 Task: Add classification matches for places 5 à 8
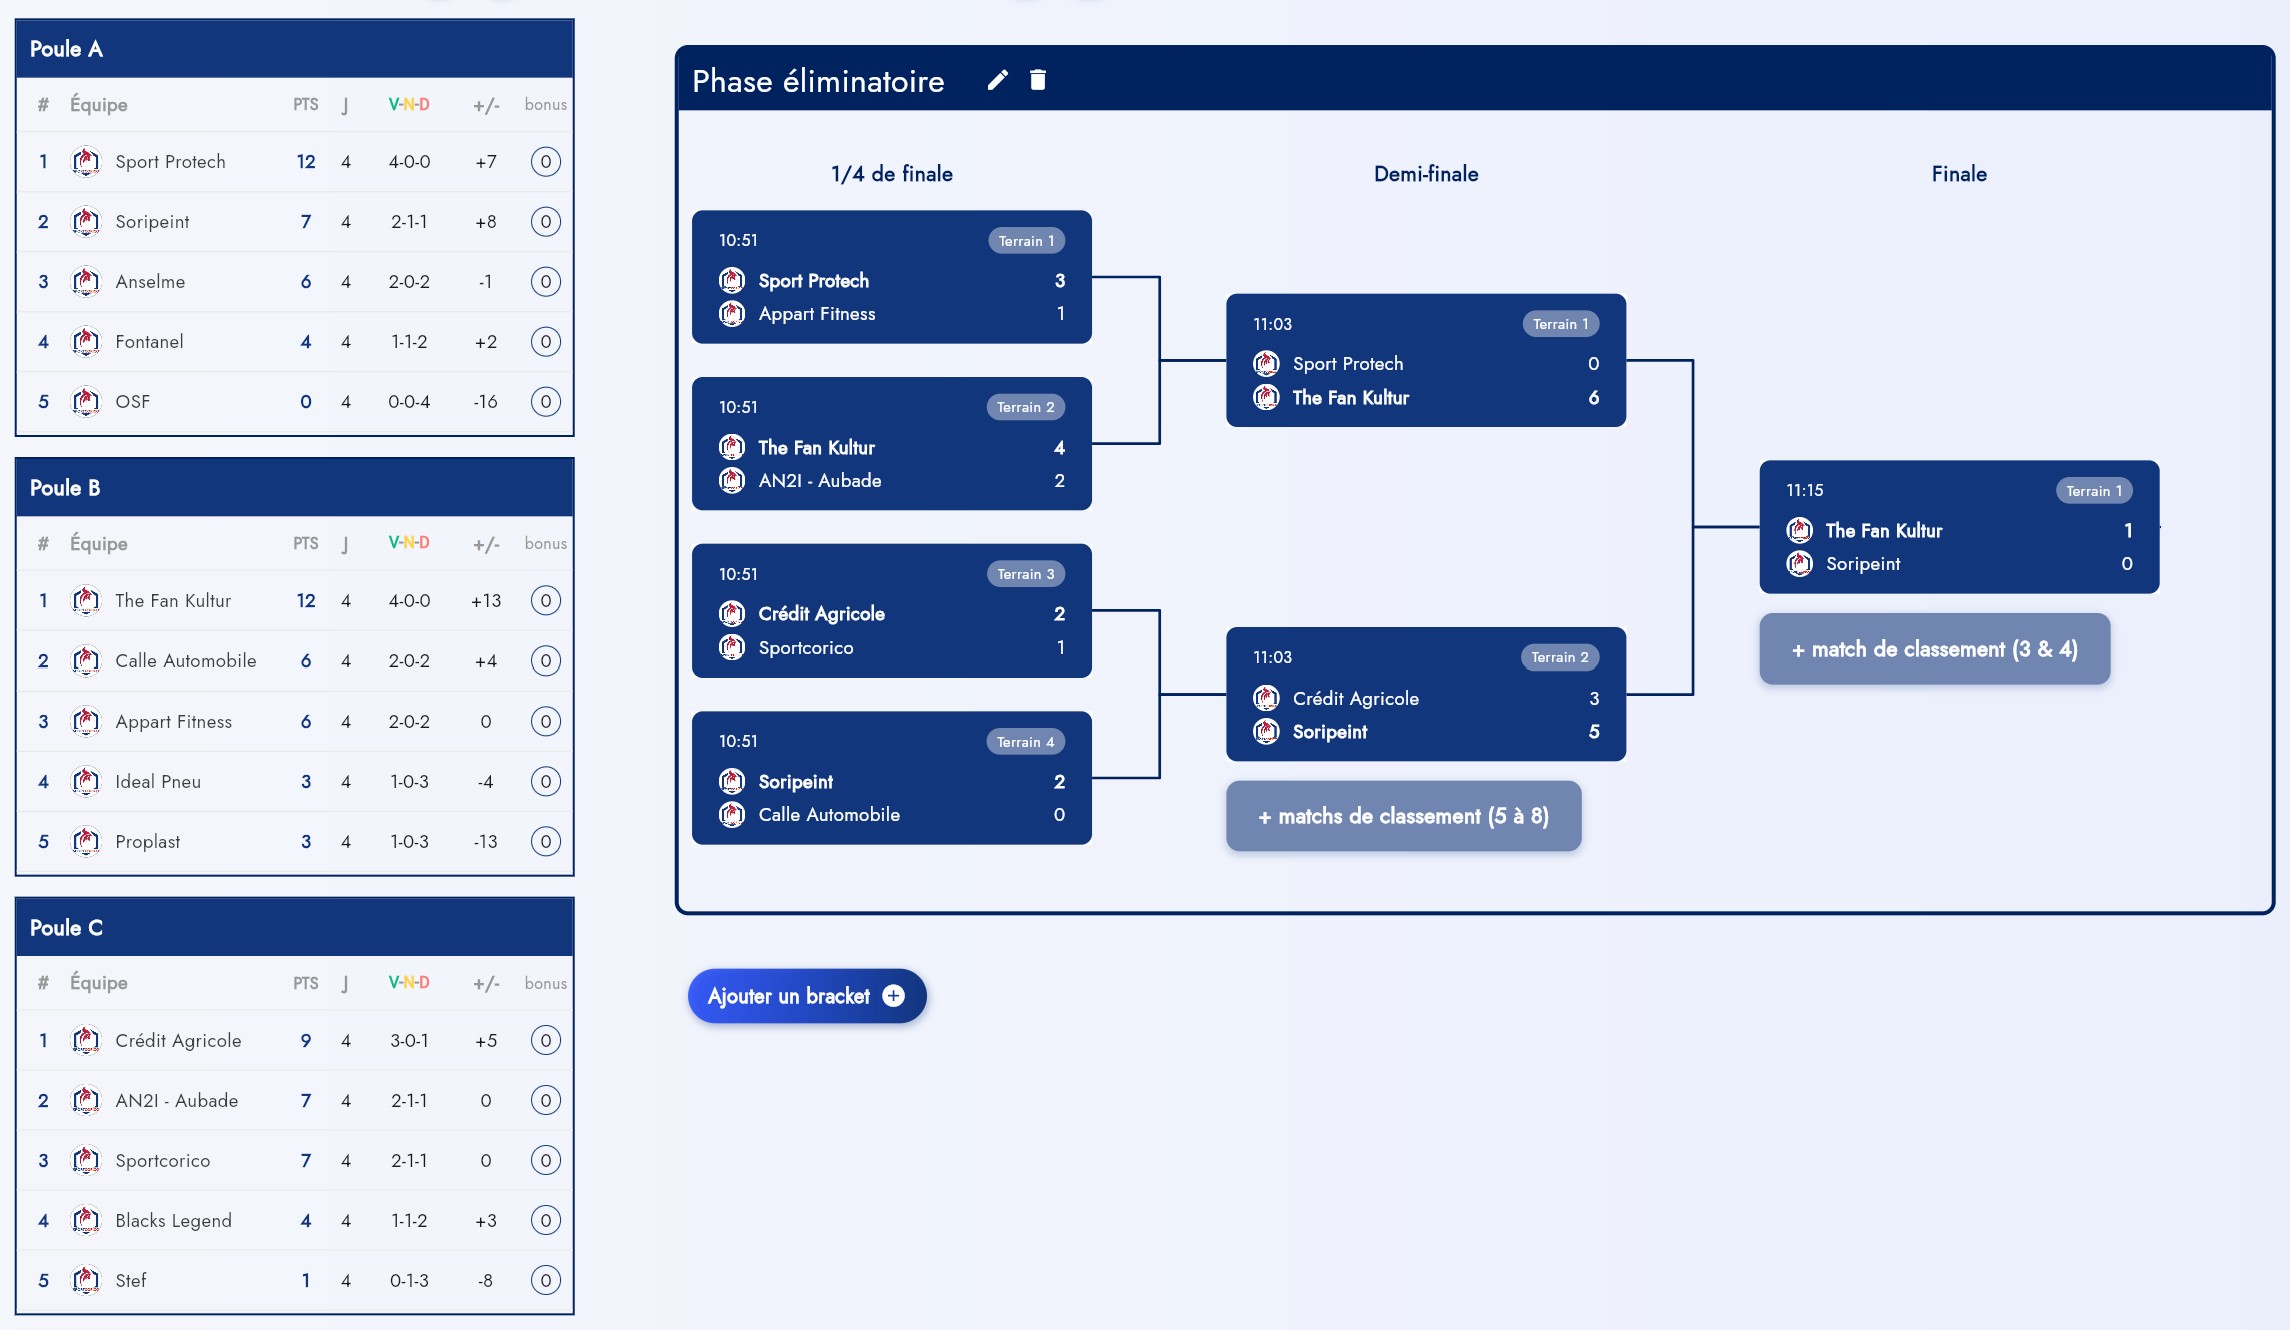pyautogui.click(x=1403, y=816)
